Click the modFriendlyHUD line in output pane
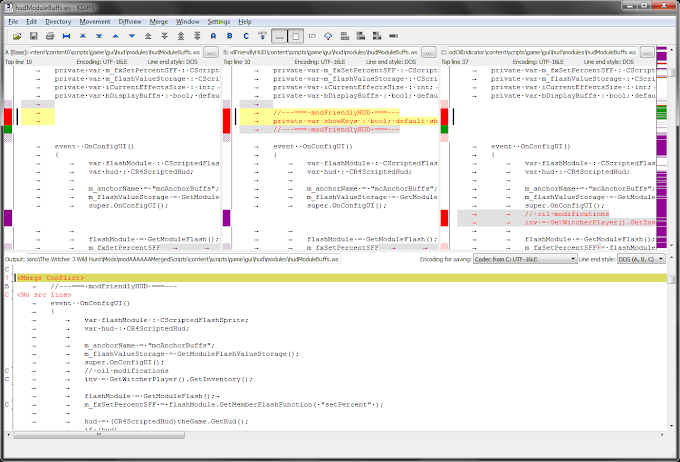680x462 pixels. click(114, 286)
